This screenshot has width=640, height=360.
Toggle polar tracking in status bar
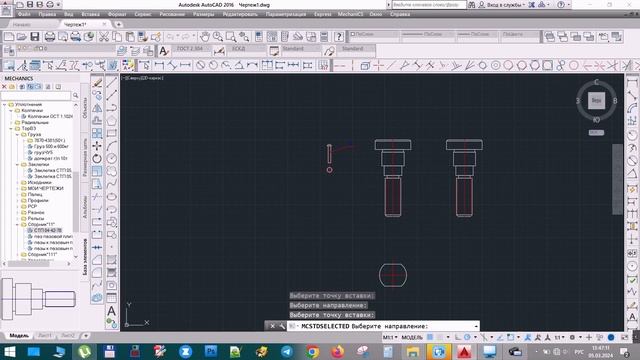point(468,337)
